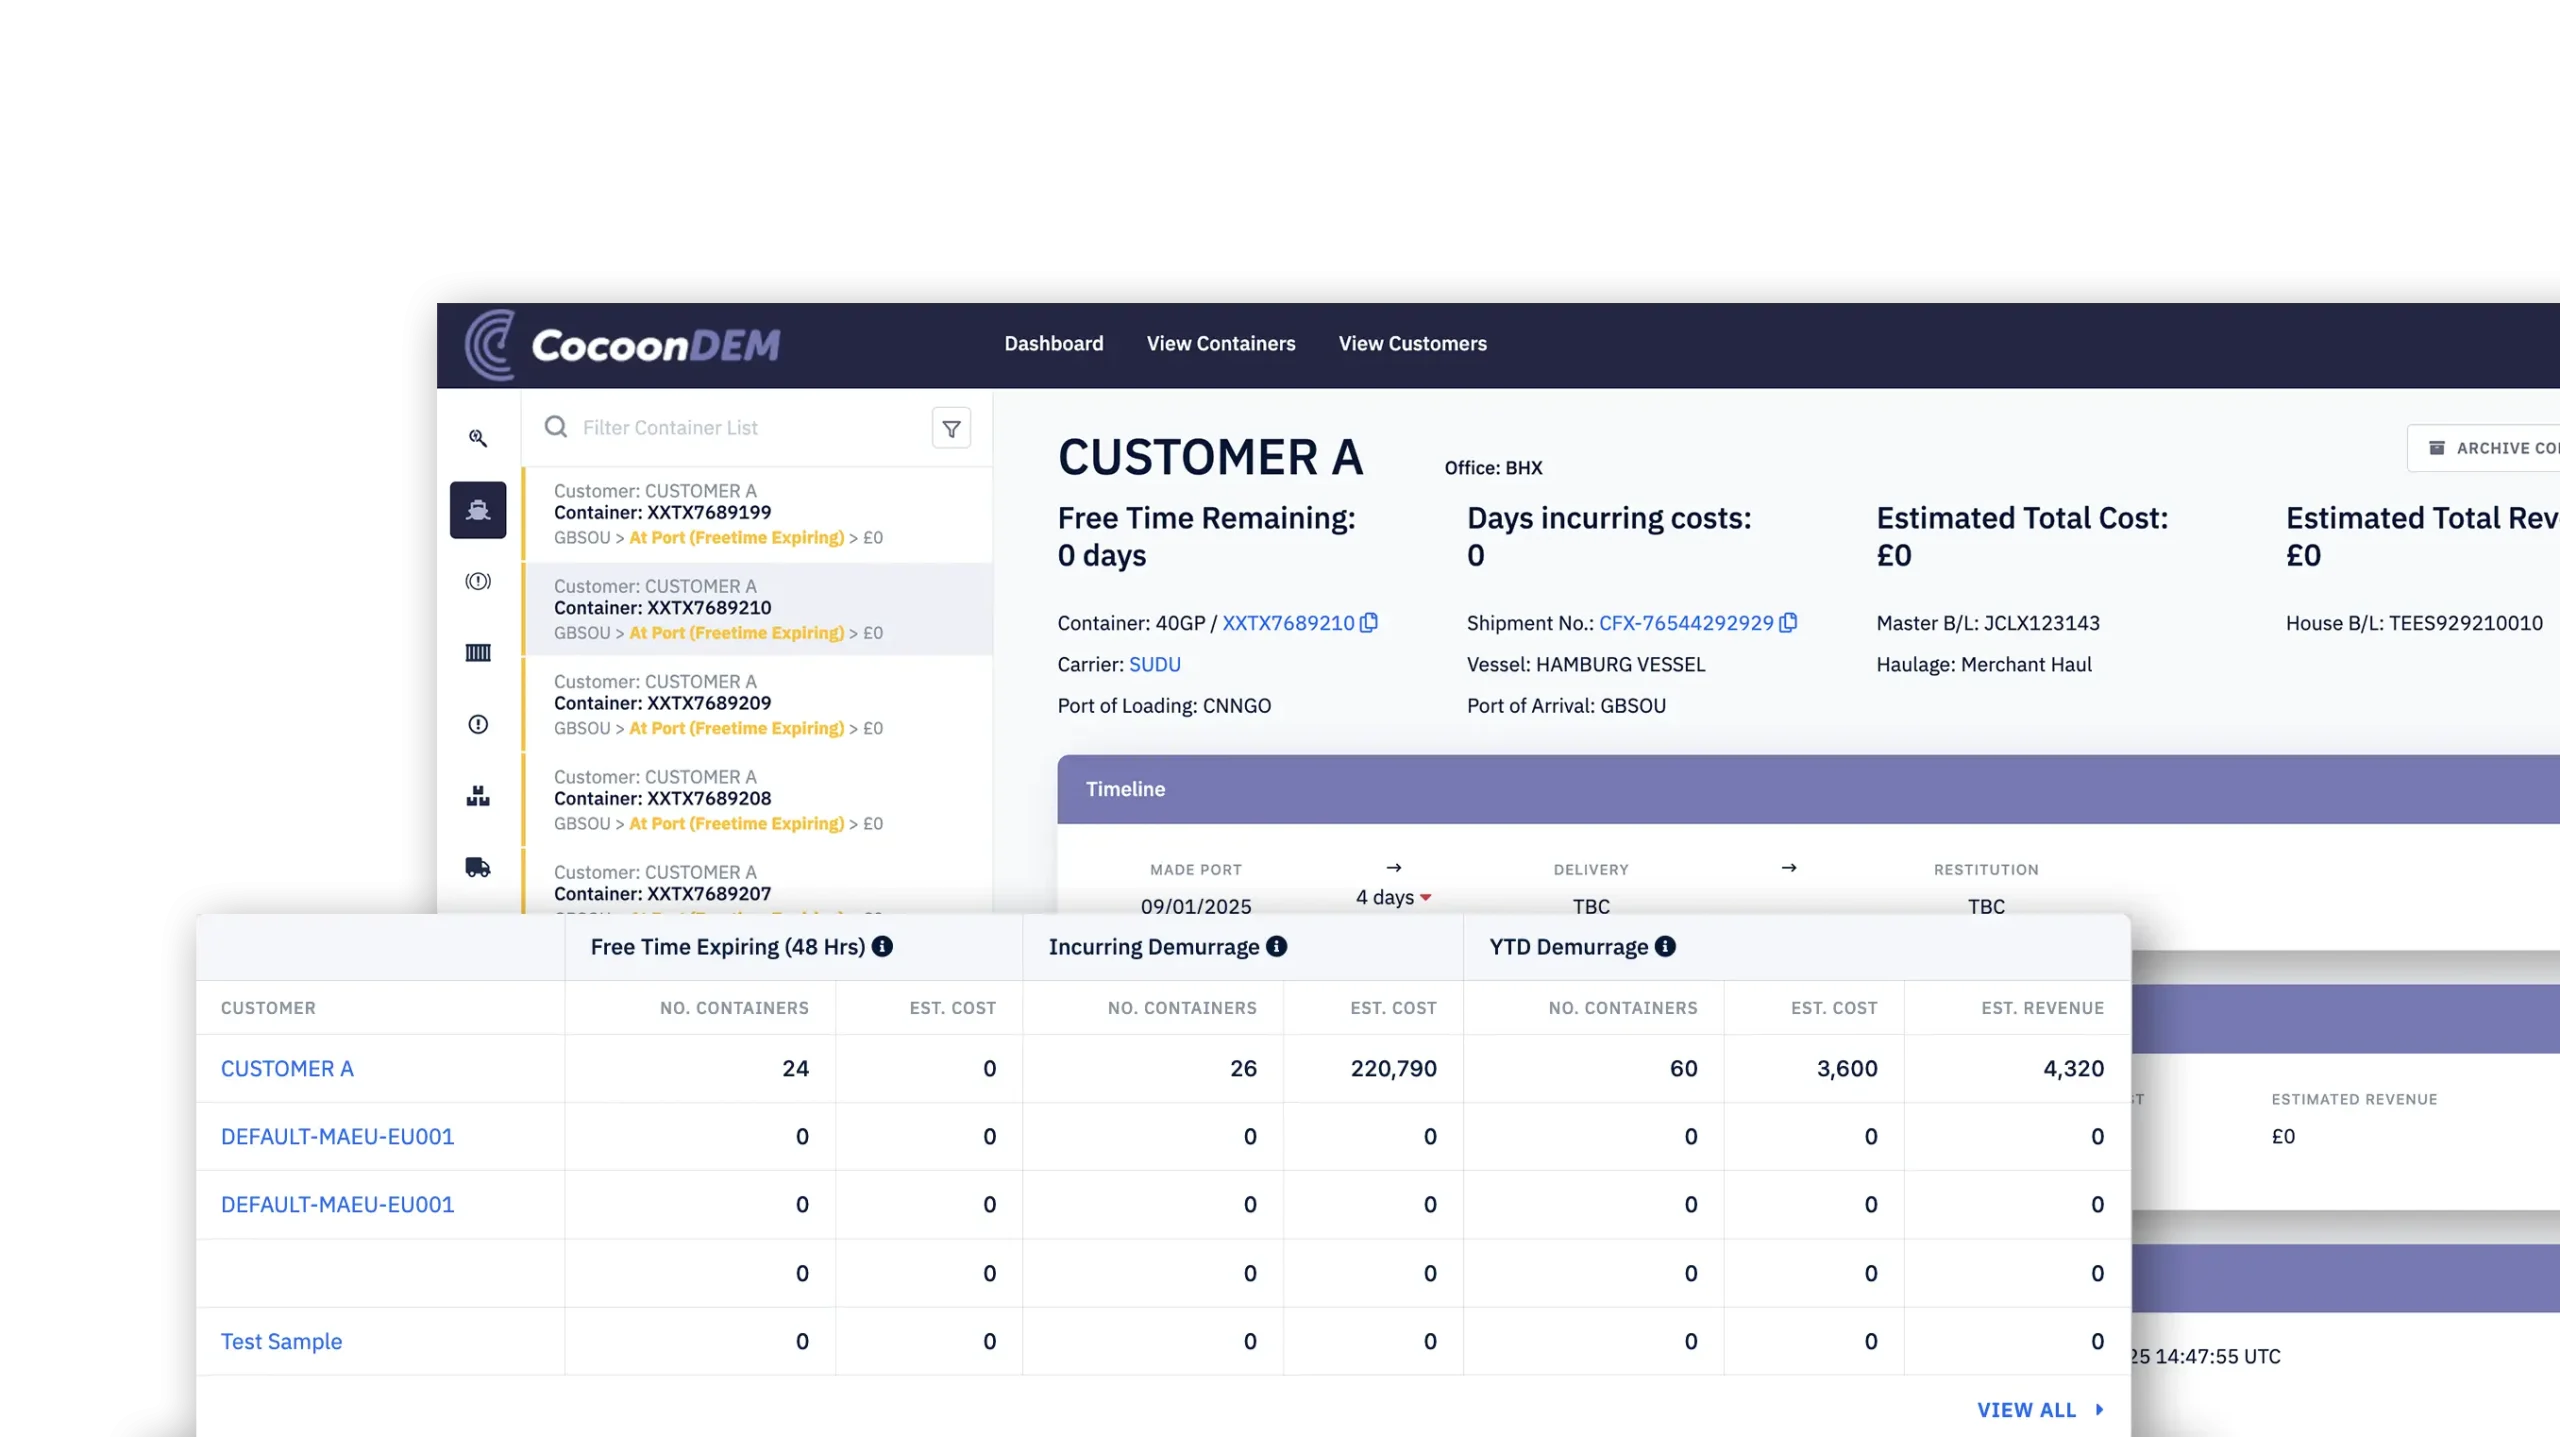
Task: Select the stacked boxes icon in sidebar
Action: click(x=478, y=796)
